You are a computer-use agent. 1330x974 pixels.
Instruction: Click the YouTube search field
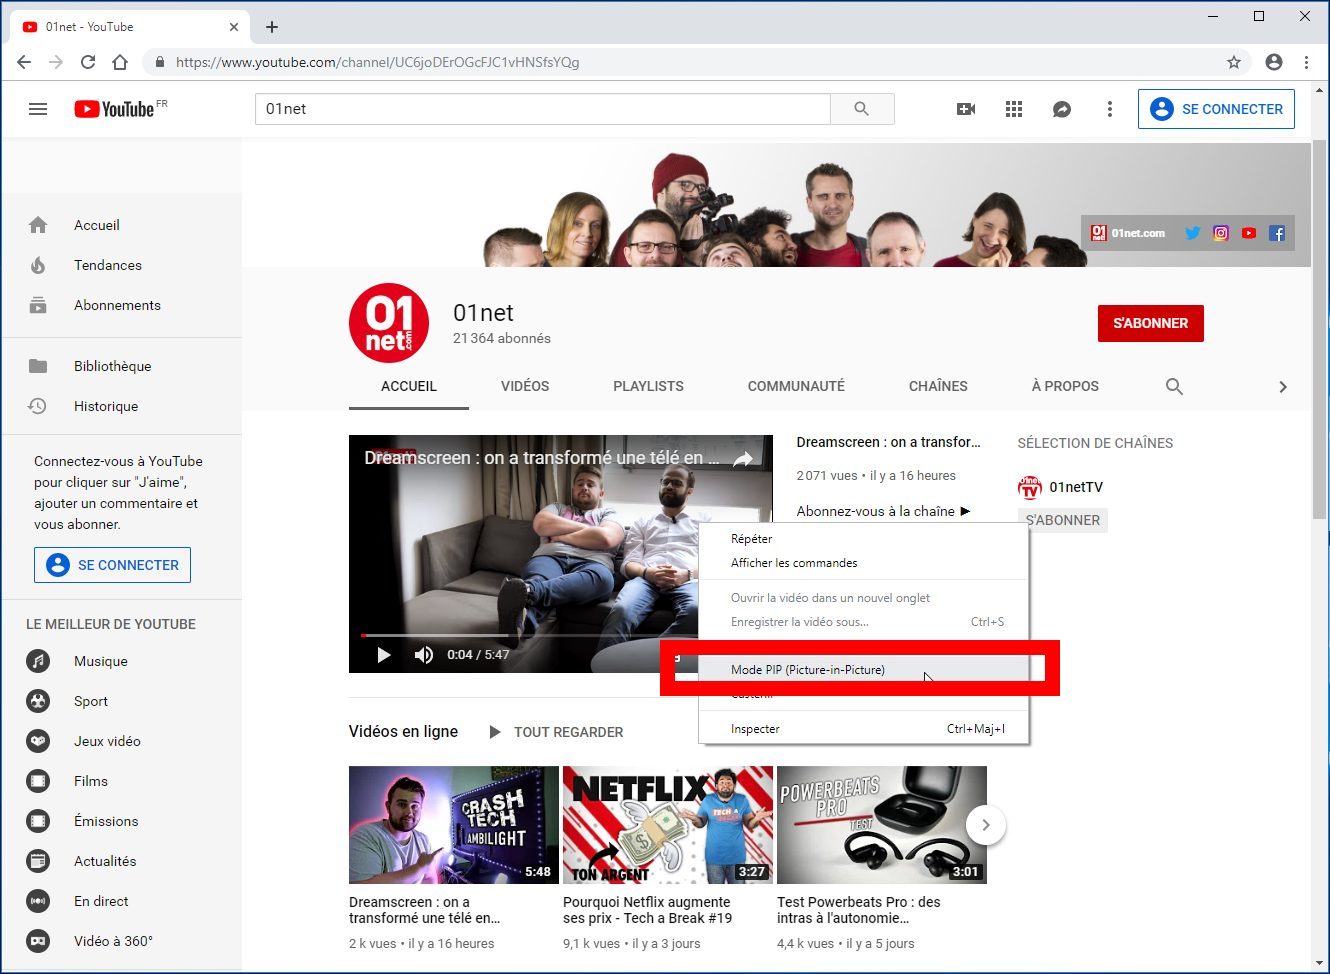click(543, 109)
